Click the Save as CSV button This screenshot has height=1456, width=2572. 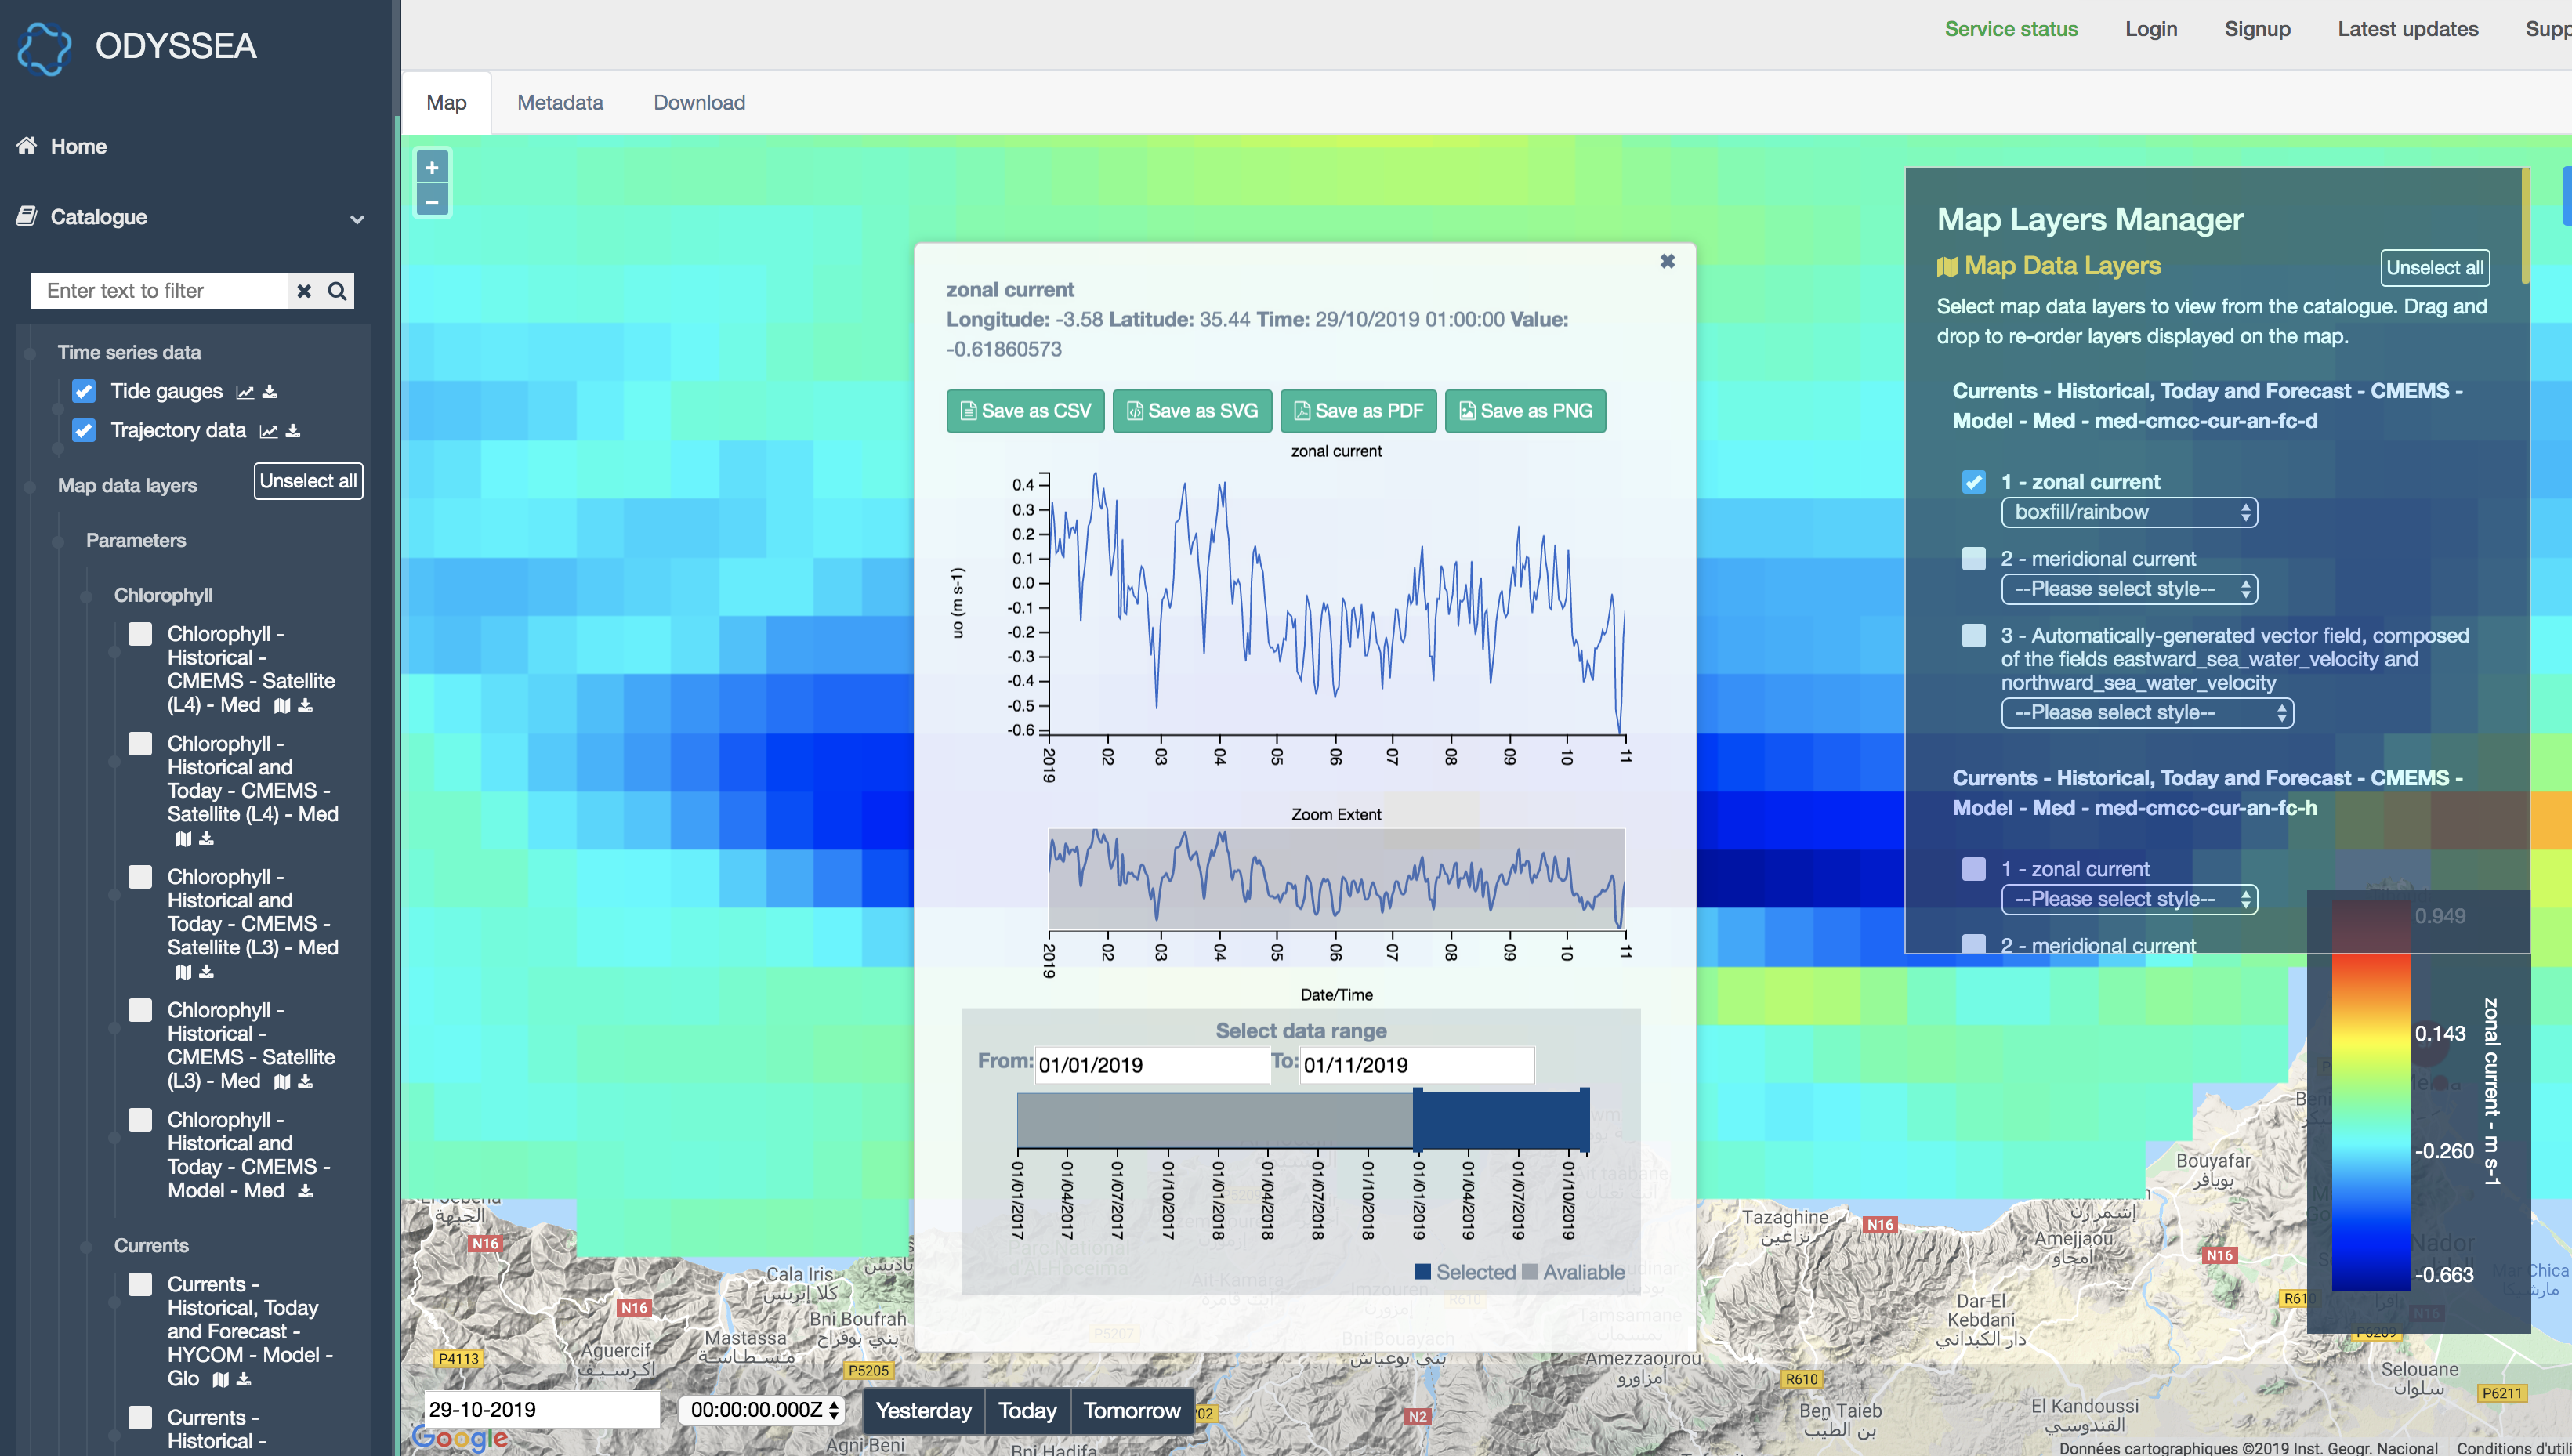click(x=1025, y=411)
